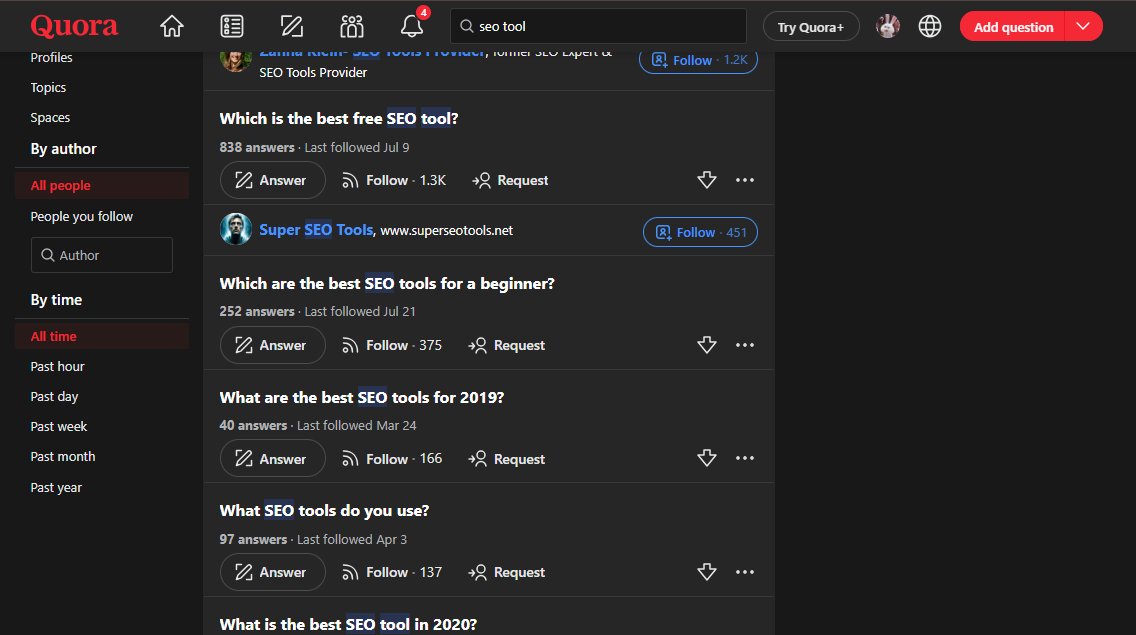Viewport: 1136px width, 635px height.
Task: Expand the Add question dropdown arrow
Action: [1083, 26]
